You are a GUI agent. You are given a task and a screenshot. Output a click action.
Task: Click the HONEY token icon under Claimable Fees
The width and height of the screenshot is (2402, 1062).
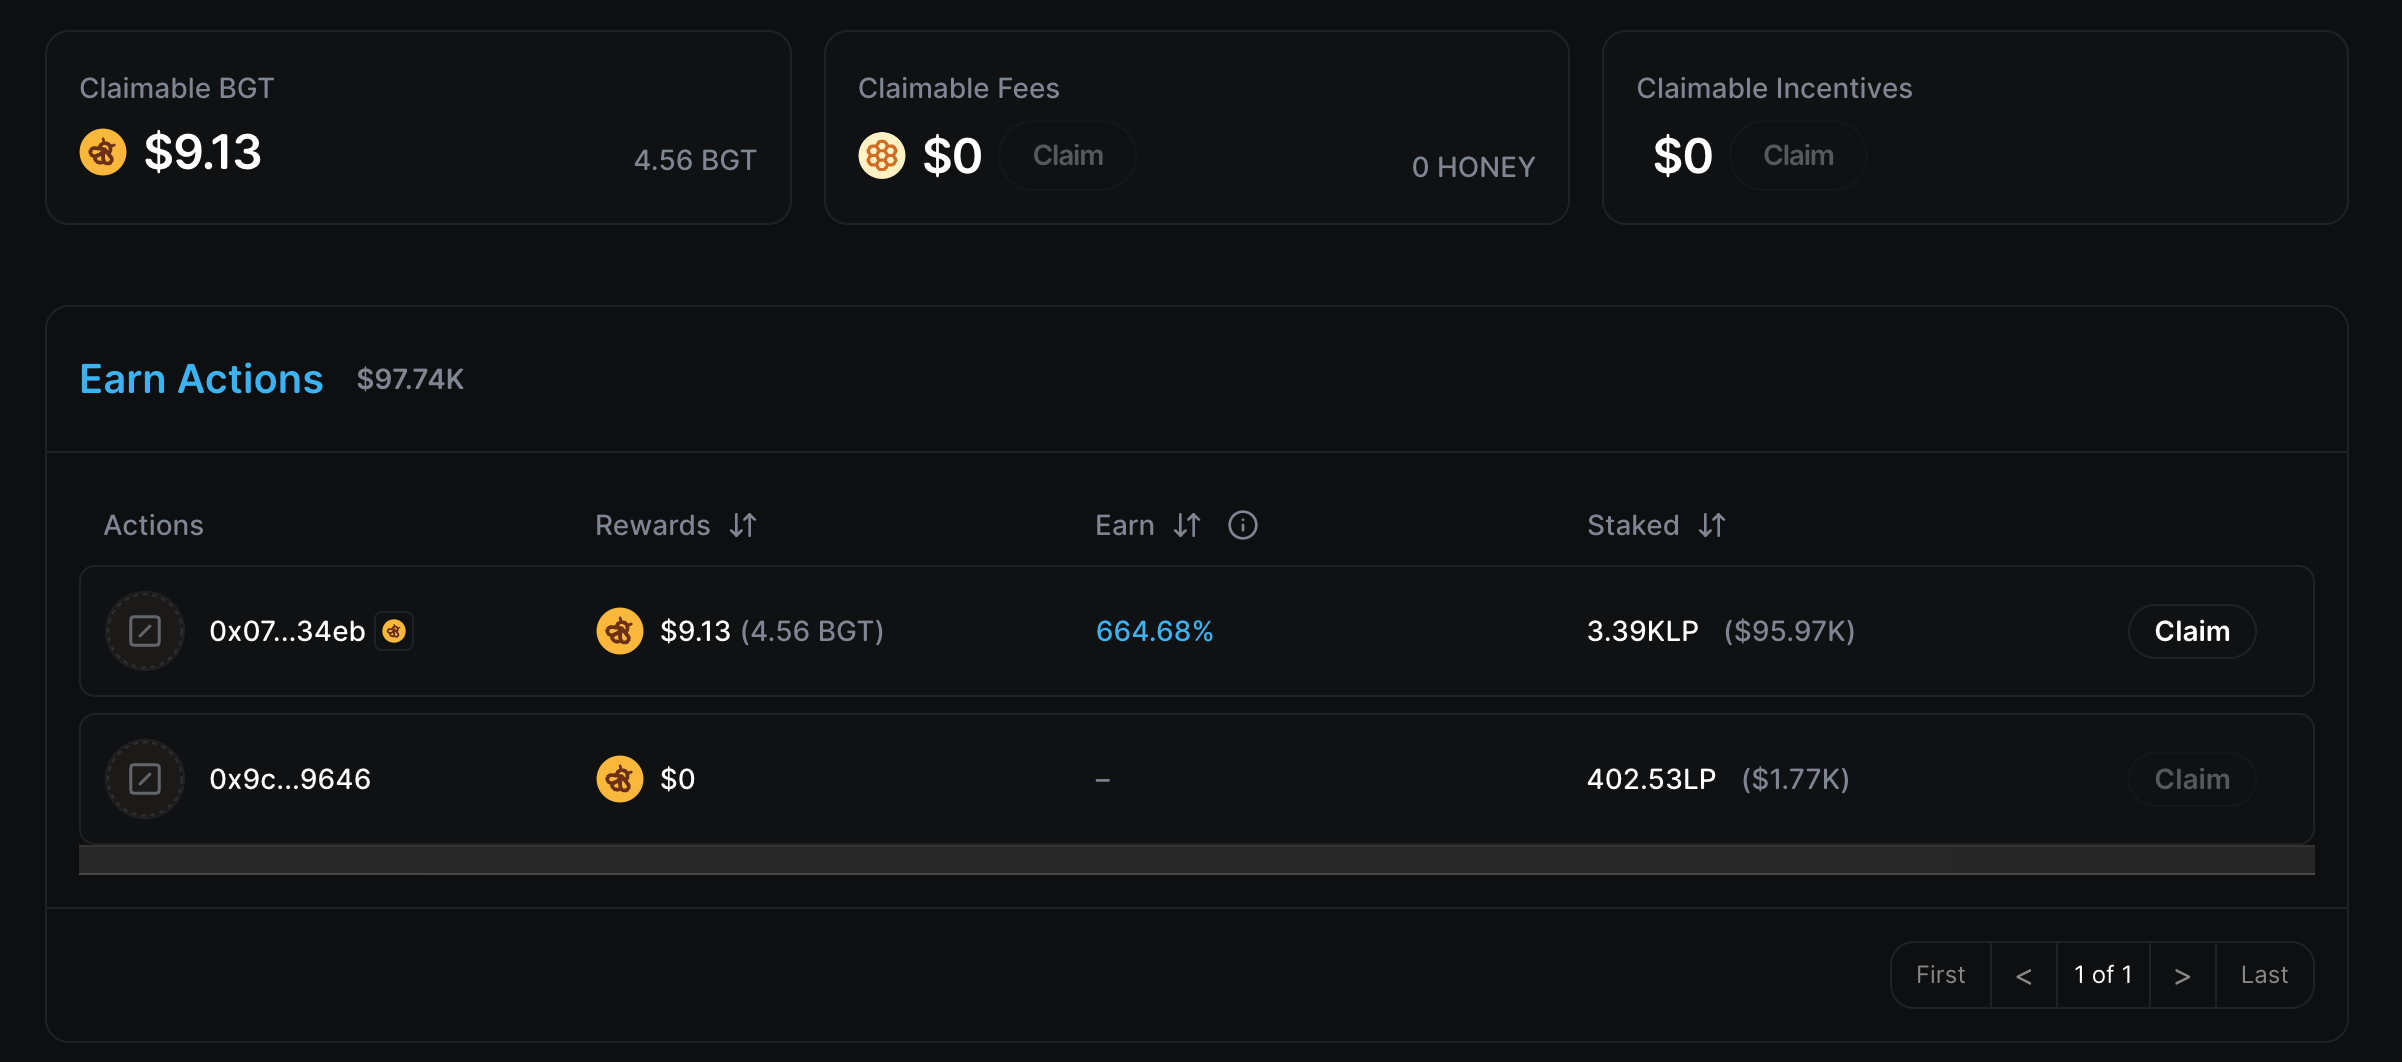881,156
